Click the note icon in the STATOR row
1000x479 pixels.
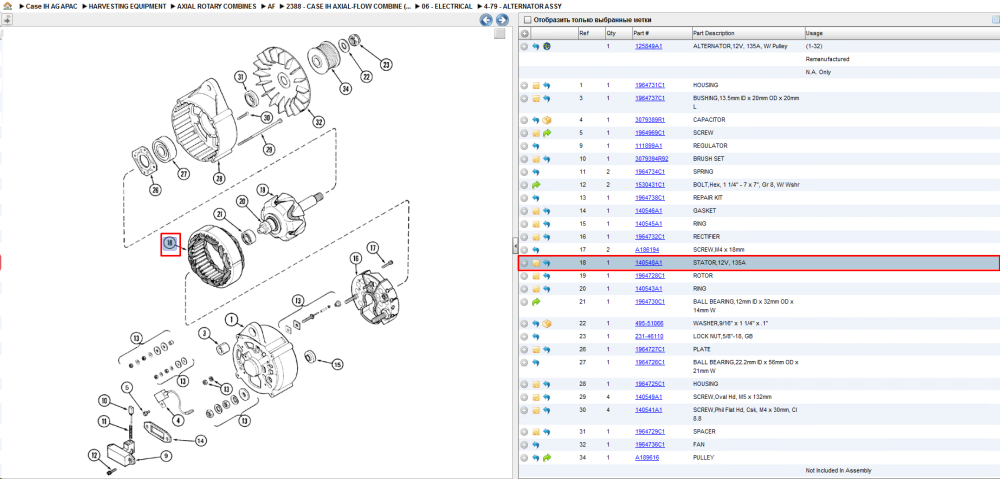536,263
